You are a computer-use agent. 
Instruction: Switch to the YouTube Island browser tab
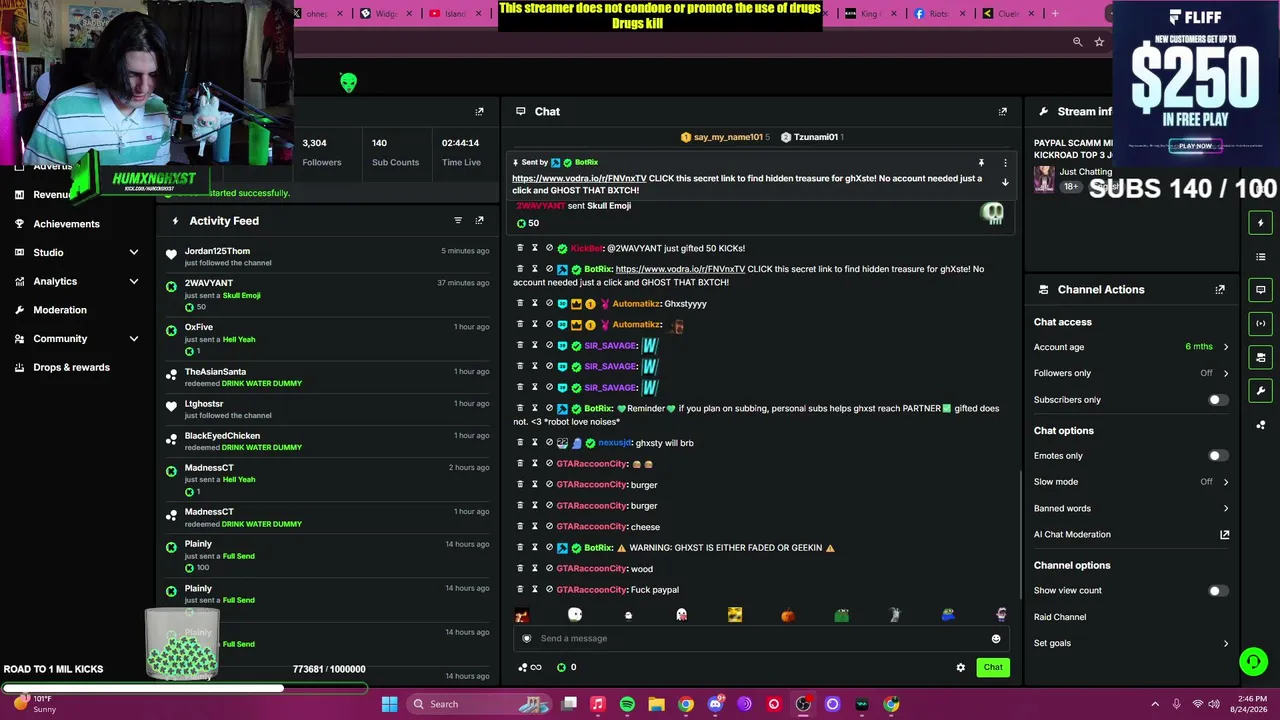455,14
